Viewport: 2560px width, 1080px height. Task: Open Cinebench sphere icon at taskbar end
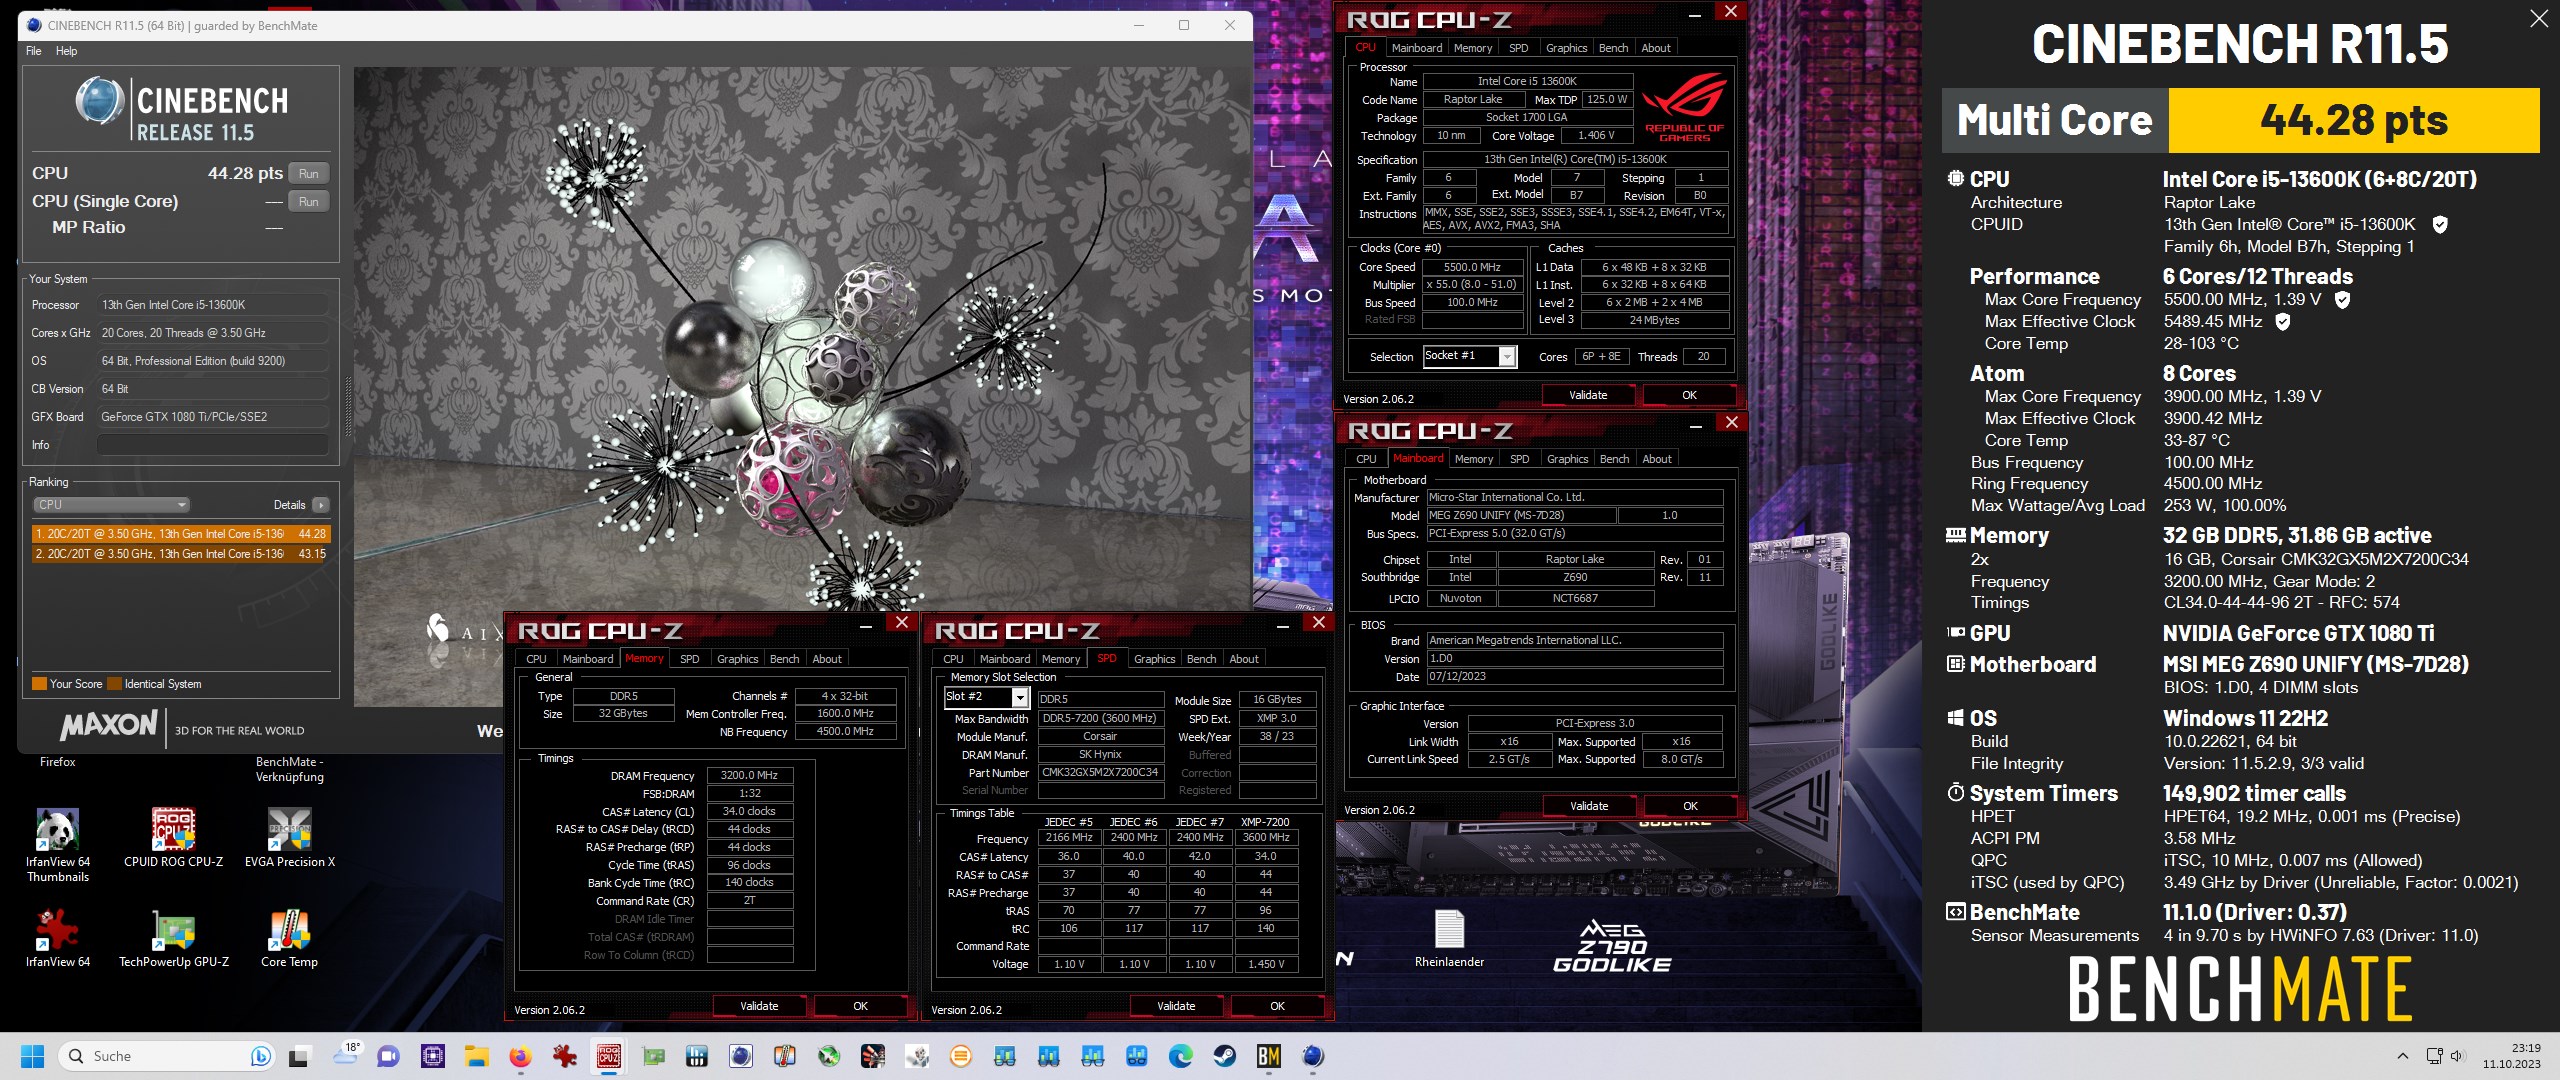(x=1312, y=1056)
